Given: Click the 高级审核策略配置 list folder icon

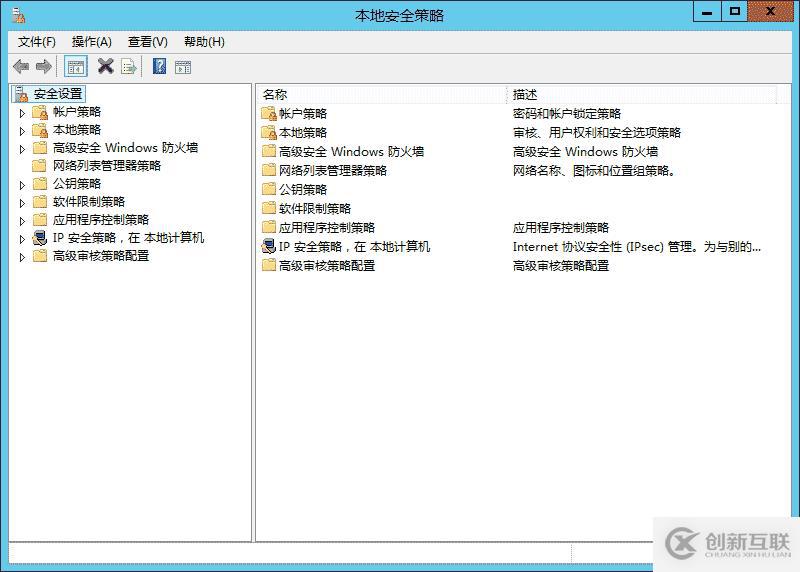Looking at the screenshot, I should click(x=269, y=265).
